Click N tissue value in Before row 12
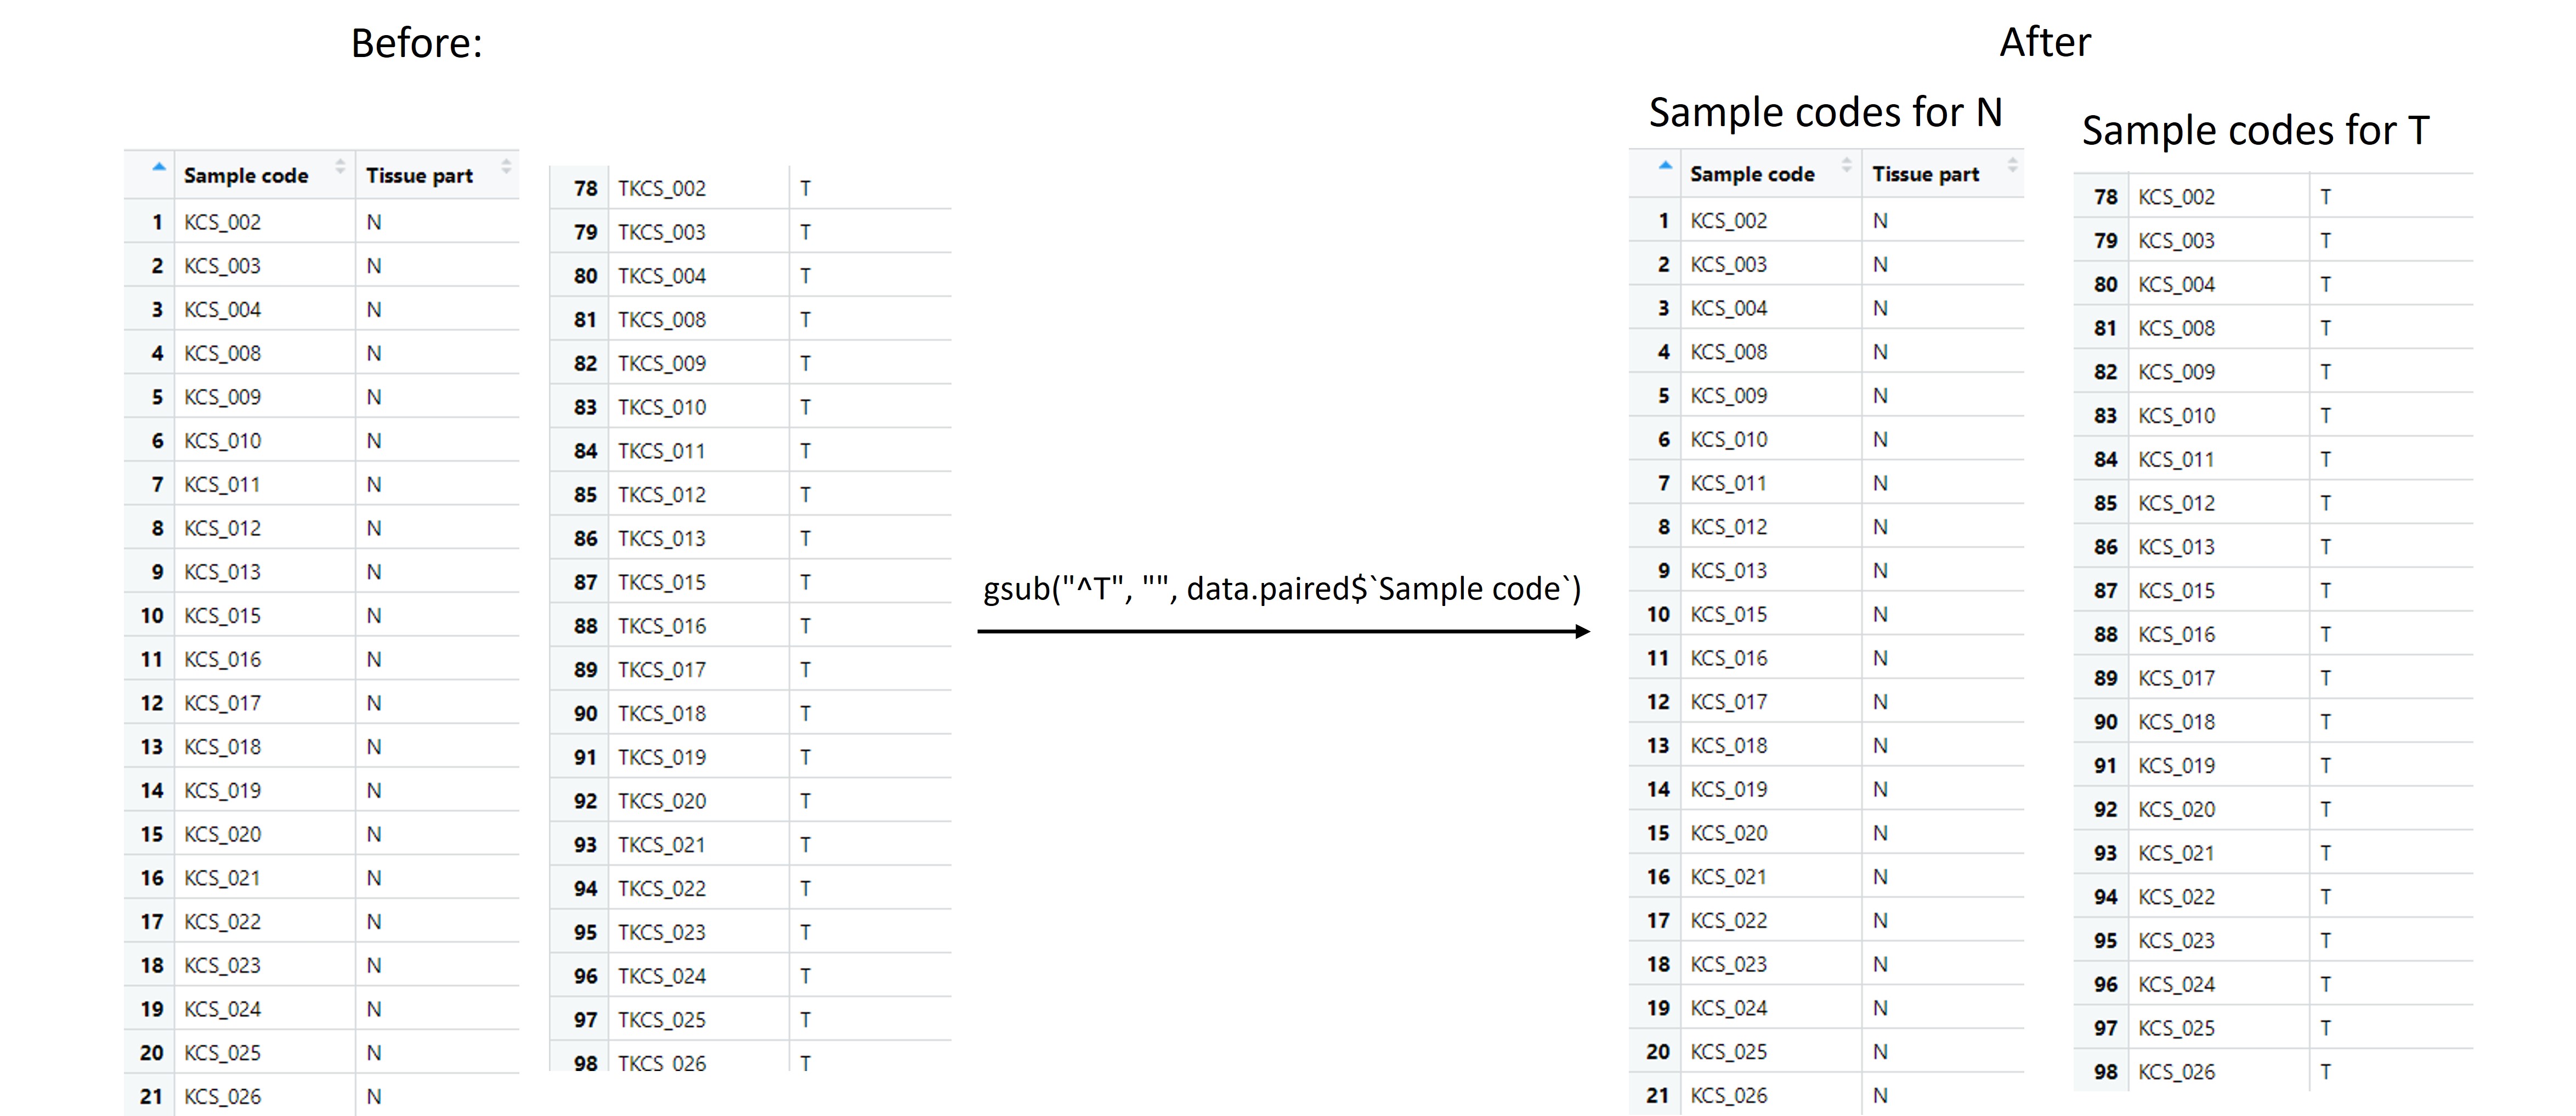This screenshot has width=2576, height=1116. [x=373, y=703]
